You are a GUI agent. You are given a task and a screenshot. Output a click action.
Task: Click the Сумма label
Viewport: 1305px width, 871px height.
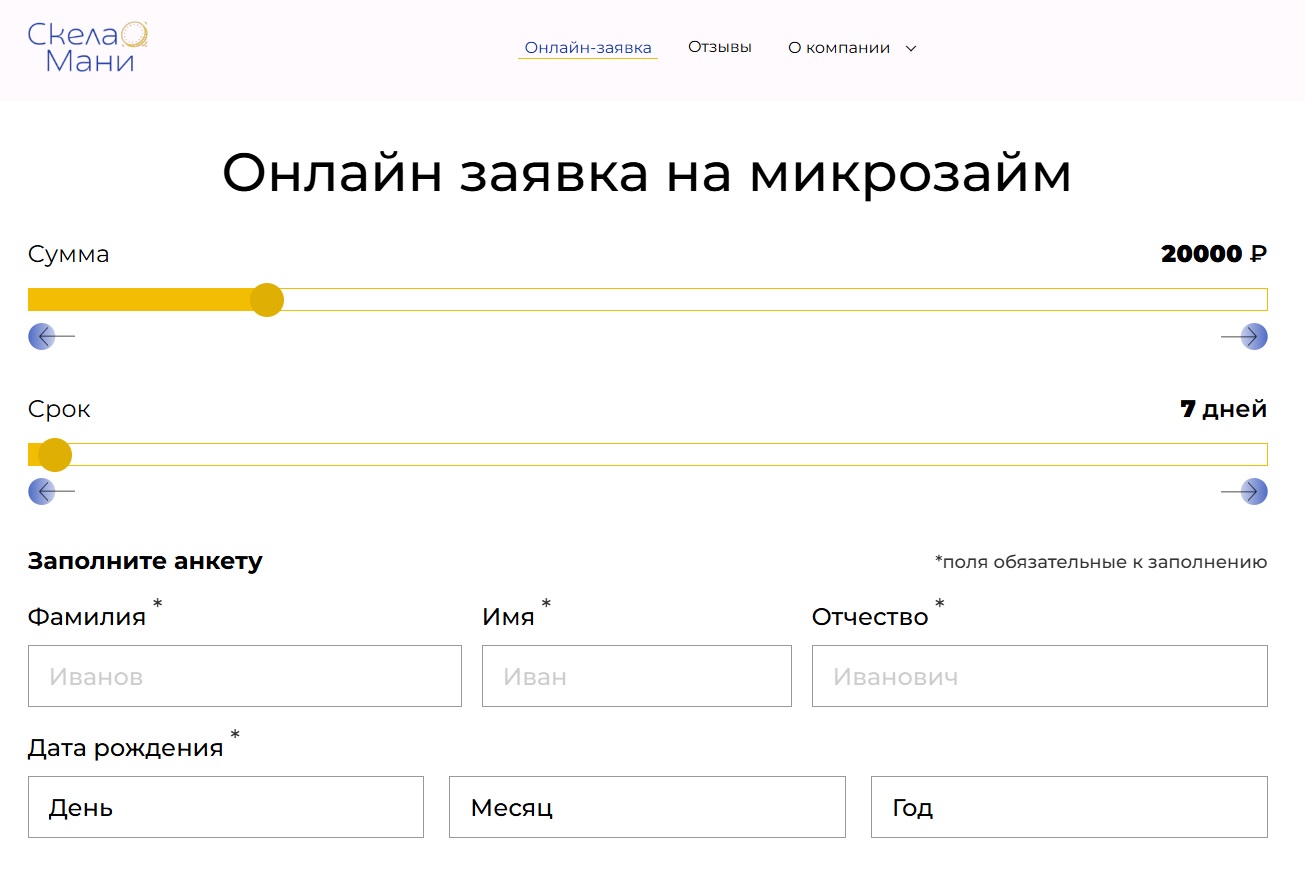pos(69,254)
